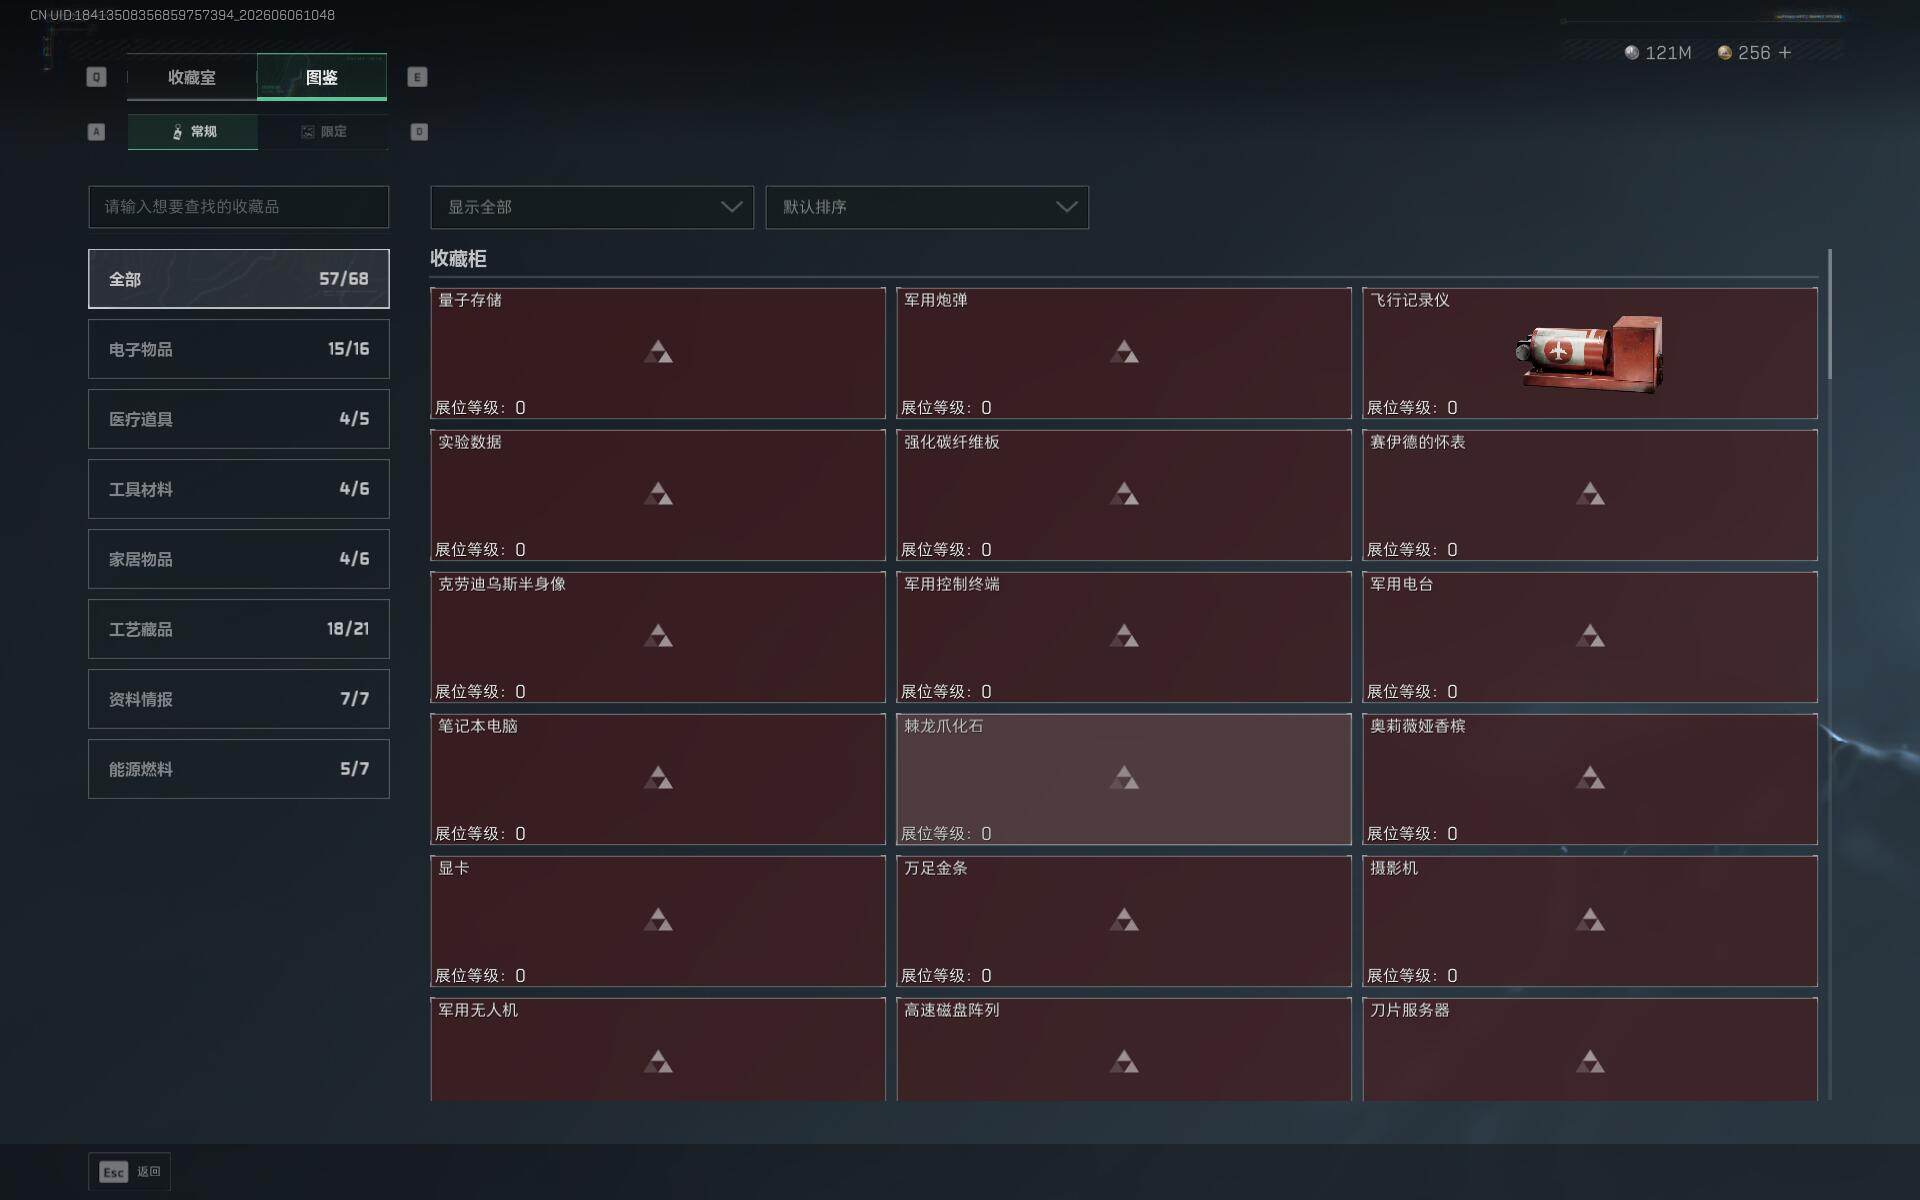
Task: Open the 限定 sub-tab
Action: (x=323, y=132)
